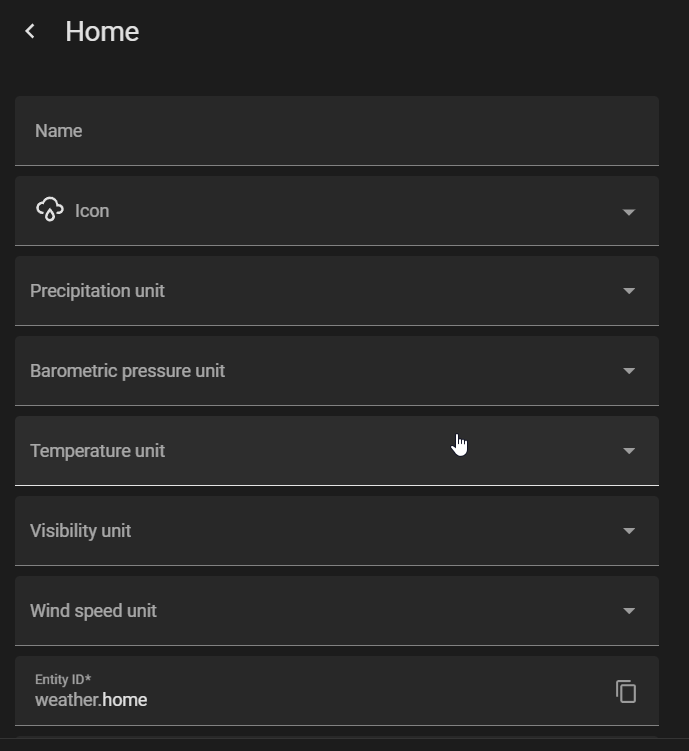689x751 pixels.
Task: Go back using the left chevron arrow
Action: point(30,32)
